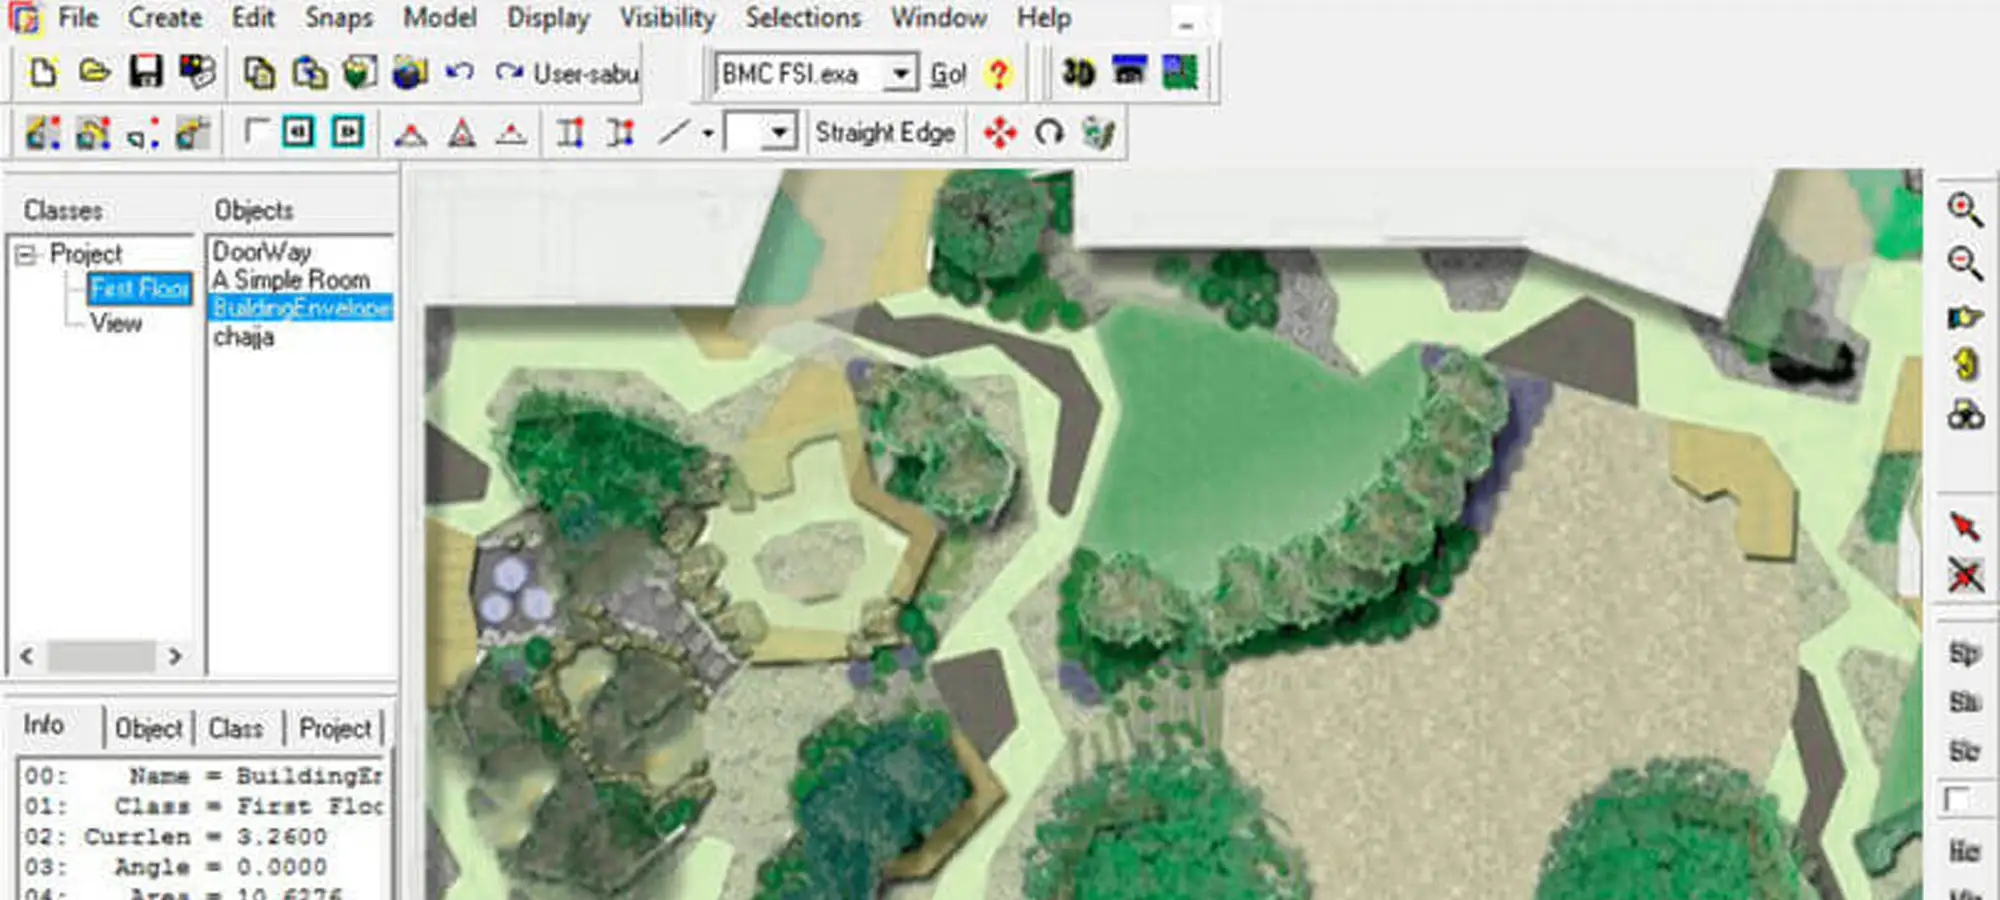
Task: Click the green map icon beside 3D
Action: pos(1180,73)
